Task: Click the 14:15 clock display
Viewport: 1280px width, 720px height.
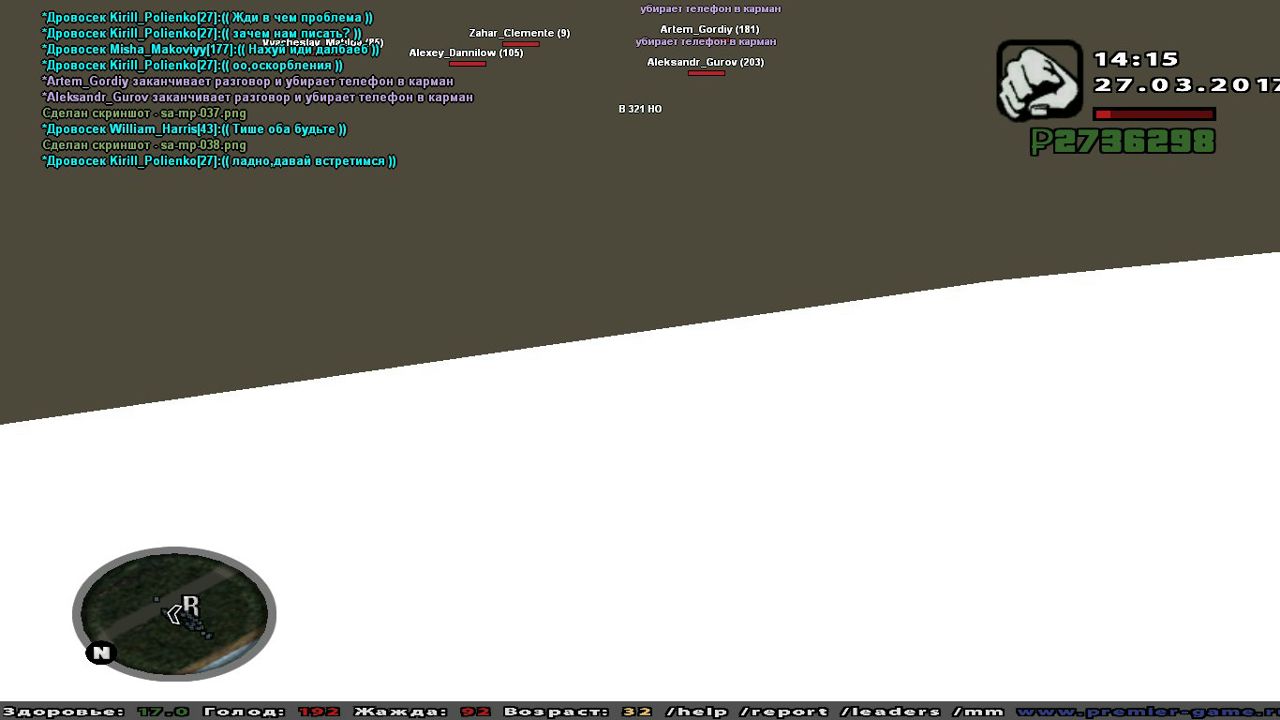Action: tap(1136, 60)
